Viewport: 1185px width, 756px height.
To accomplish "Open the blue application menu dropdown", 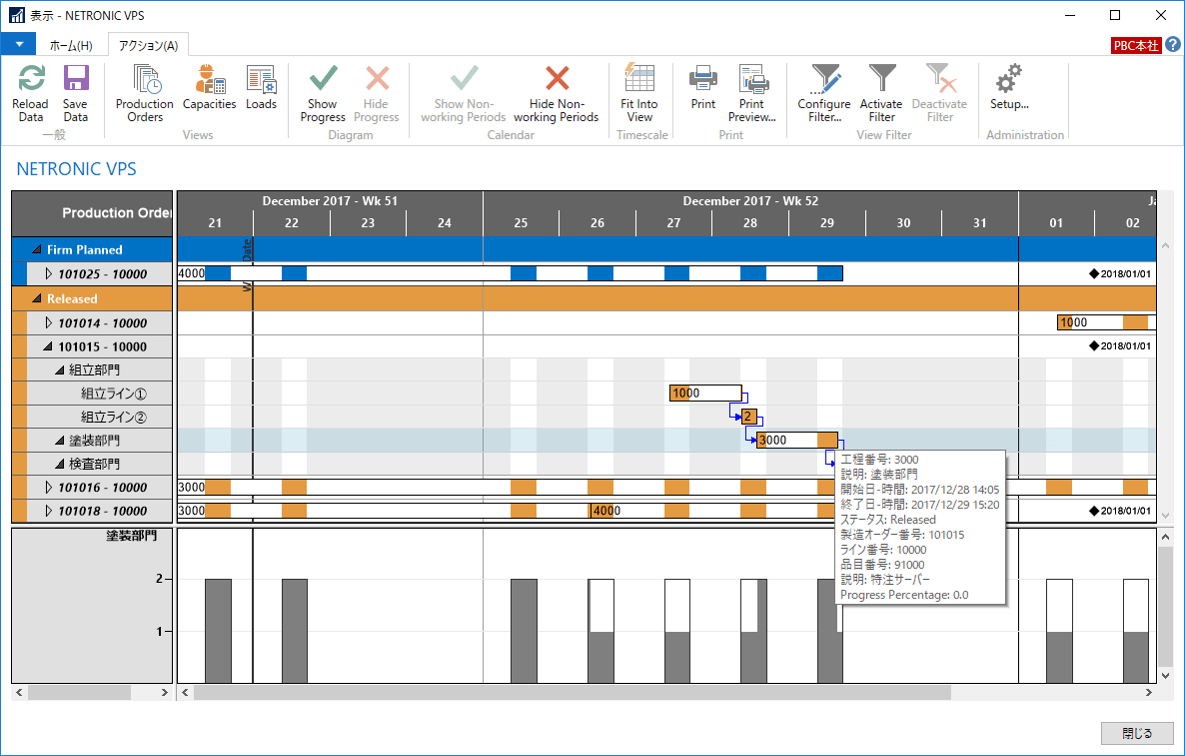I will pos(18,45).
